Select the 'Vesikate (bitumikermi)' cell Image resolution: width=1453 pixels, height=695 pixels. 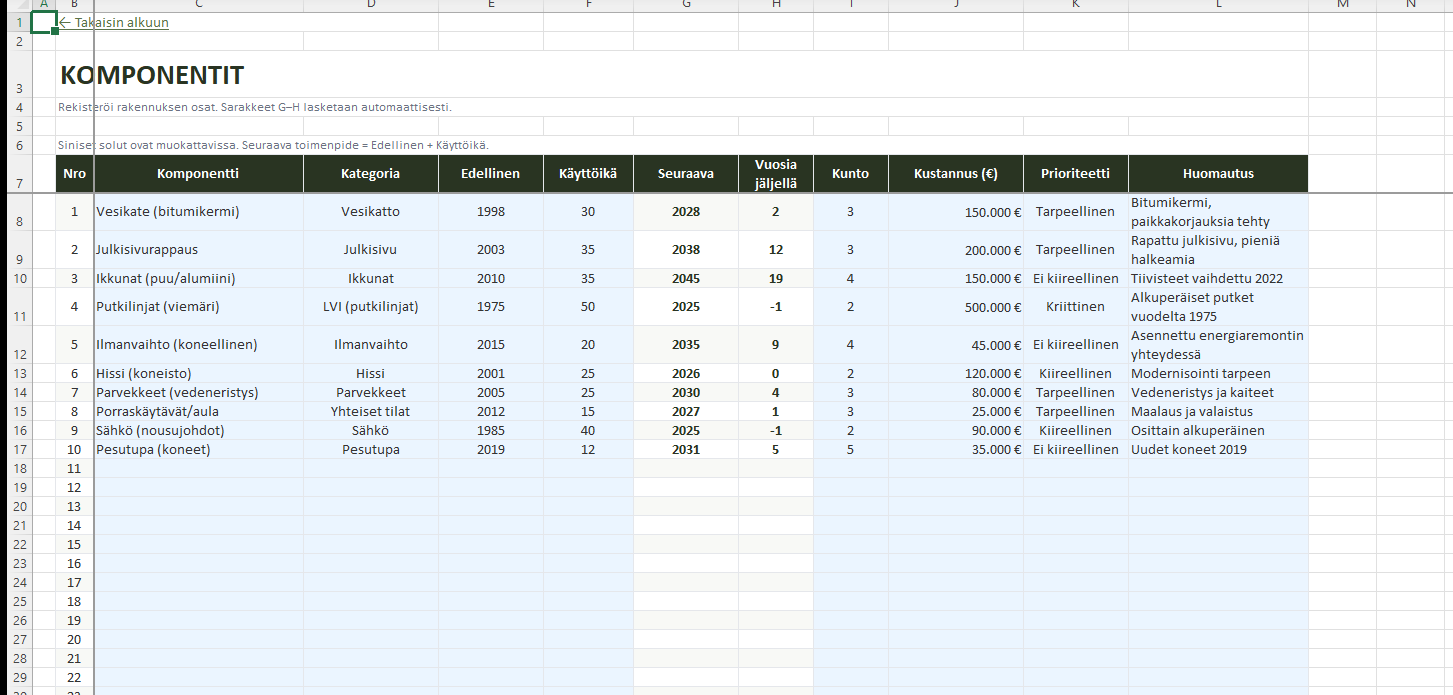[x=168, y=212]
